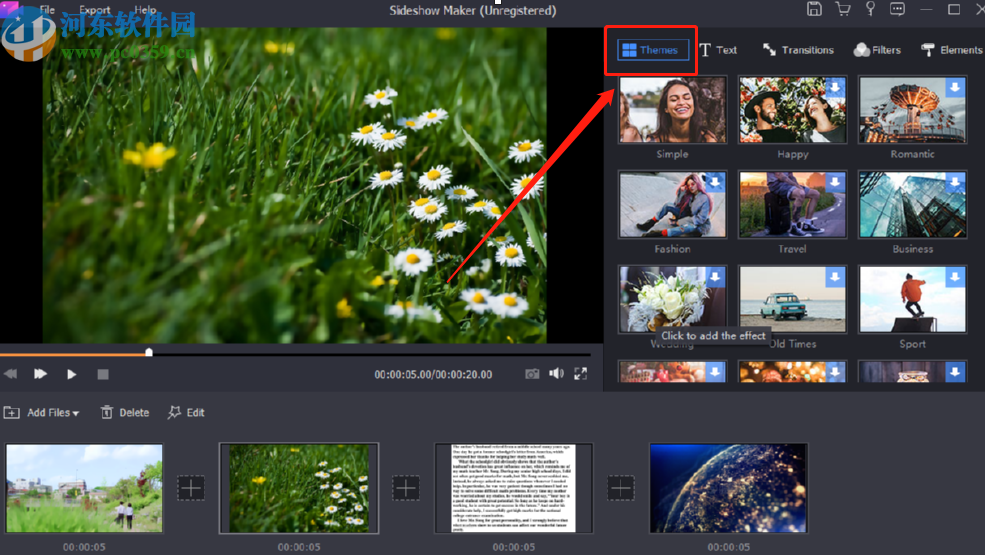This screenshot has width=985, height=555.
Task: Open the Elements tab
Action: click(952, 50)
